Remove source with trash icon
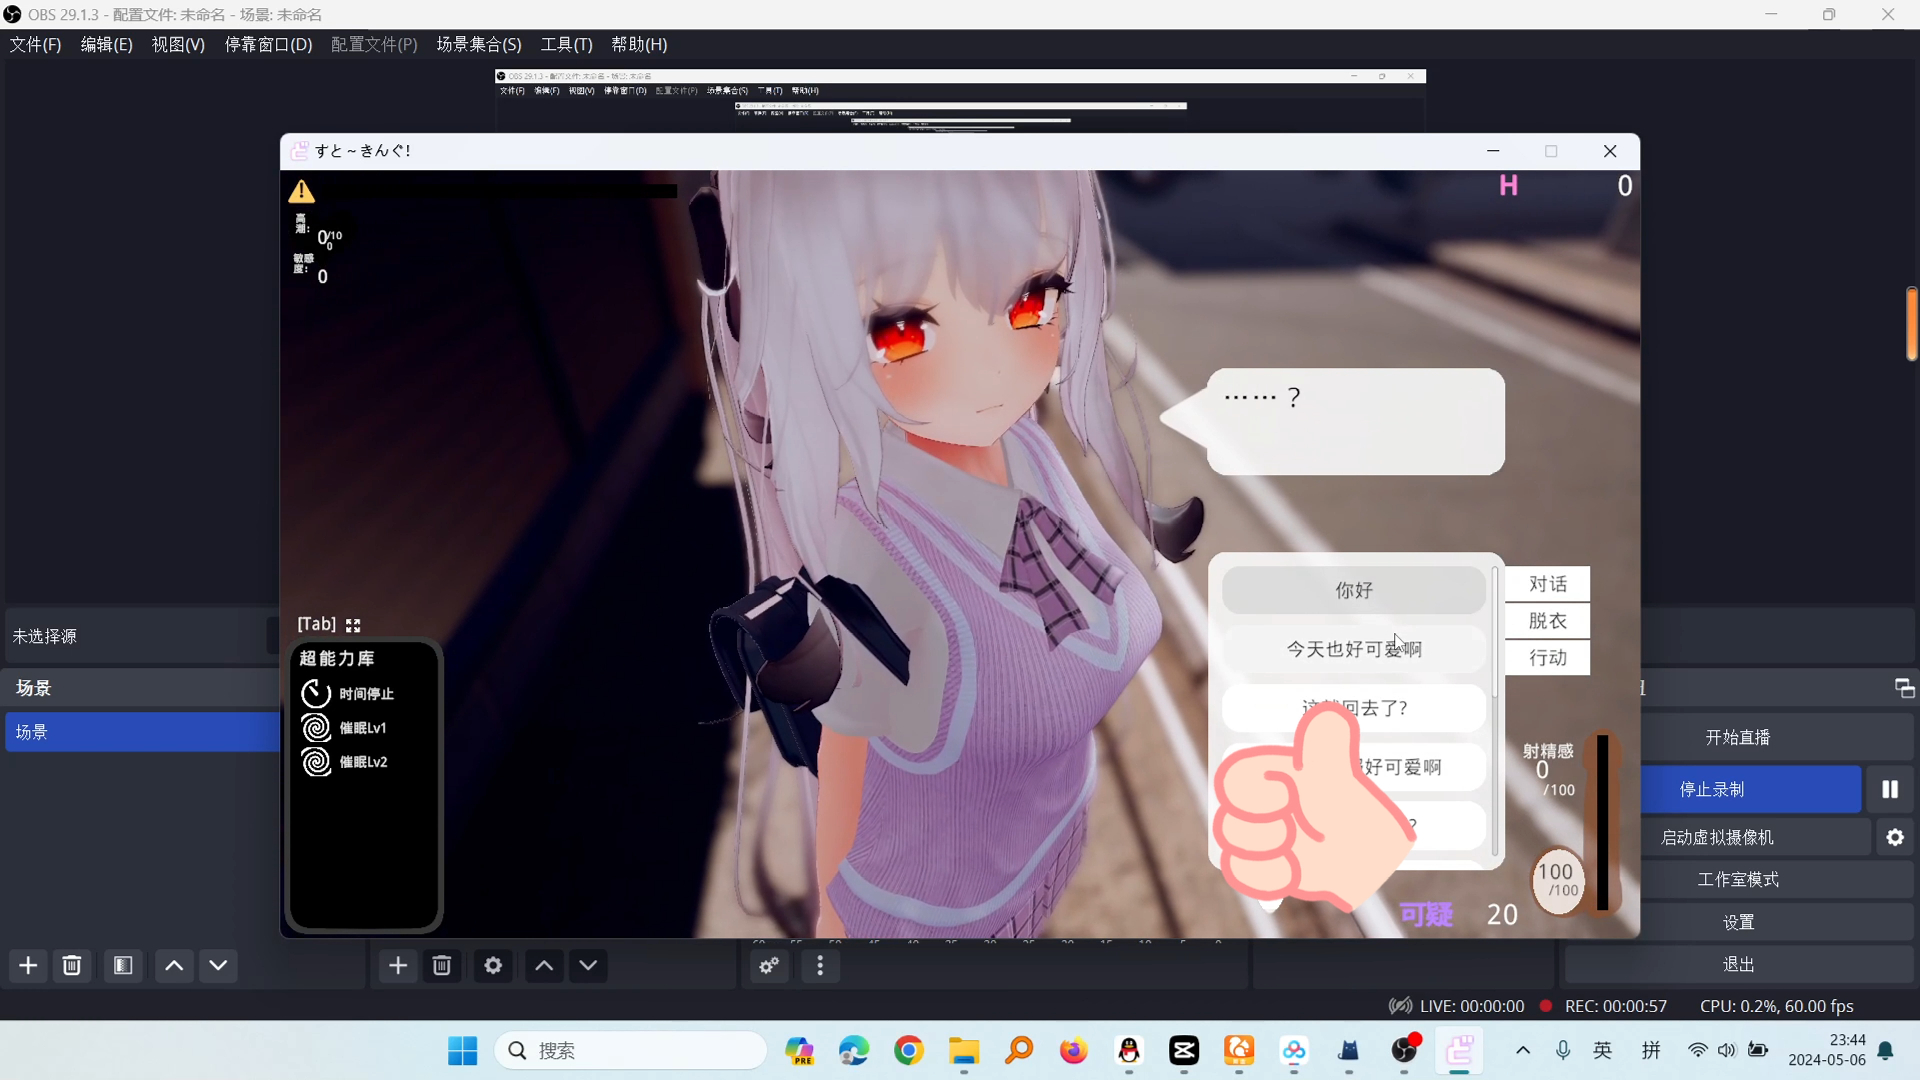The height and width of the screenshot is (1080, 1920). point(442,965)
